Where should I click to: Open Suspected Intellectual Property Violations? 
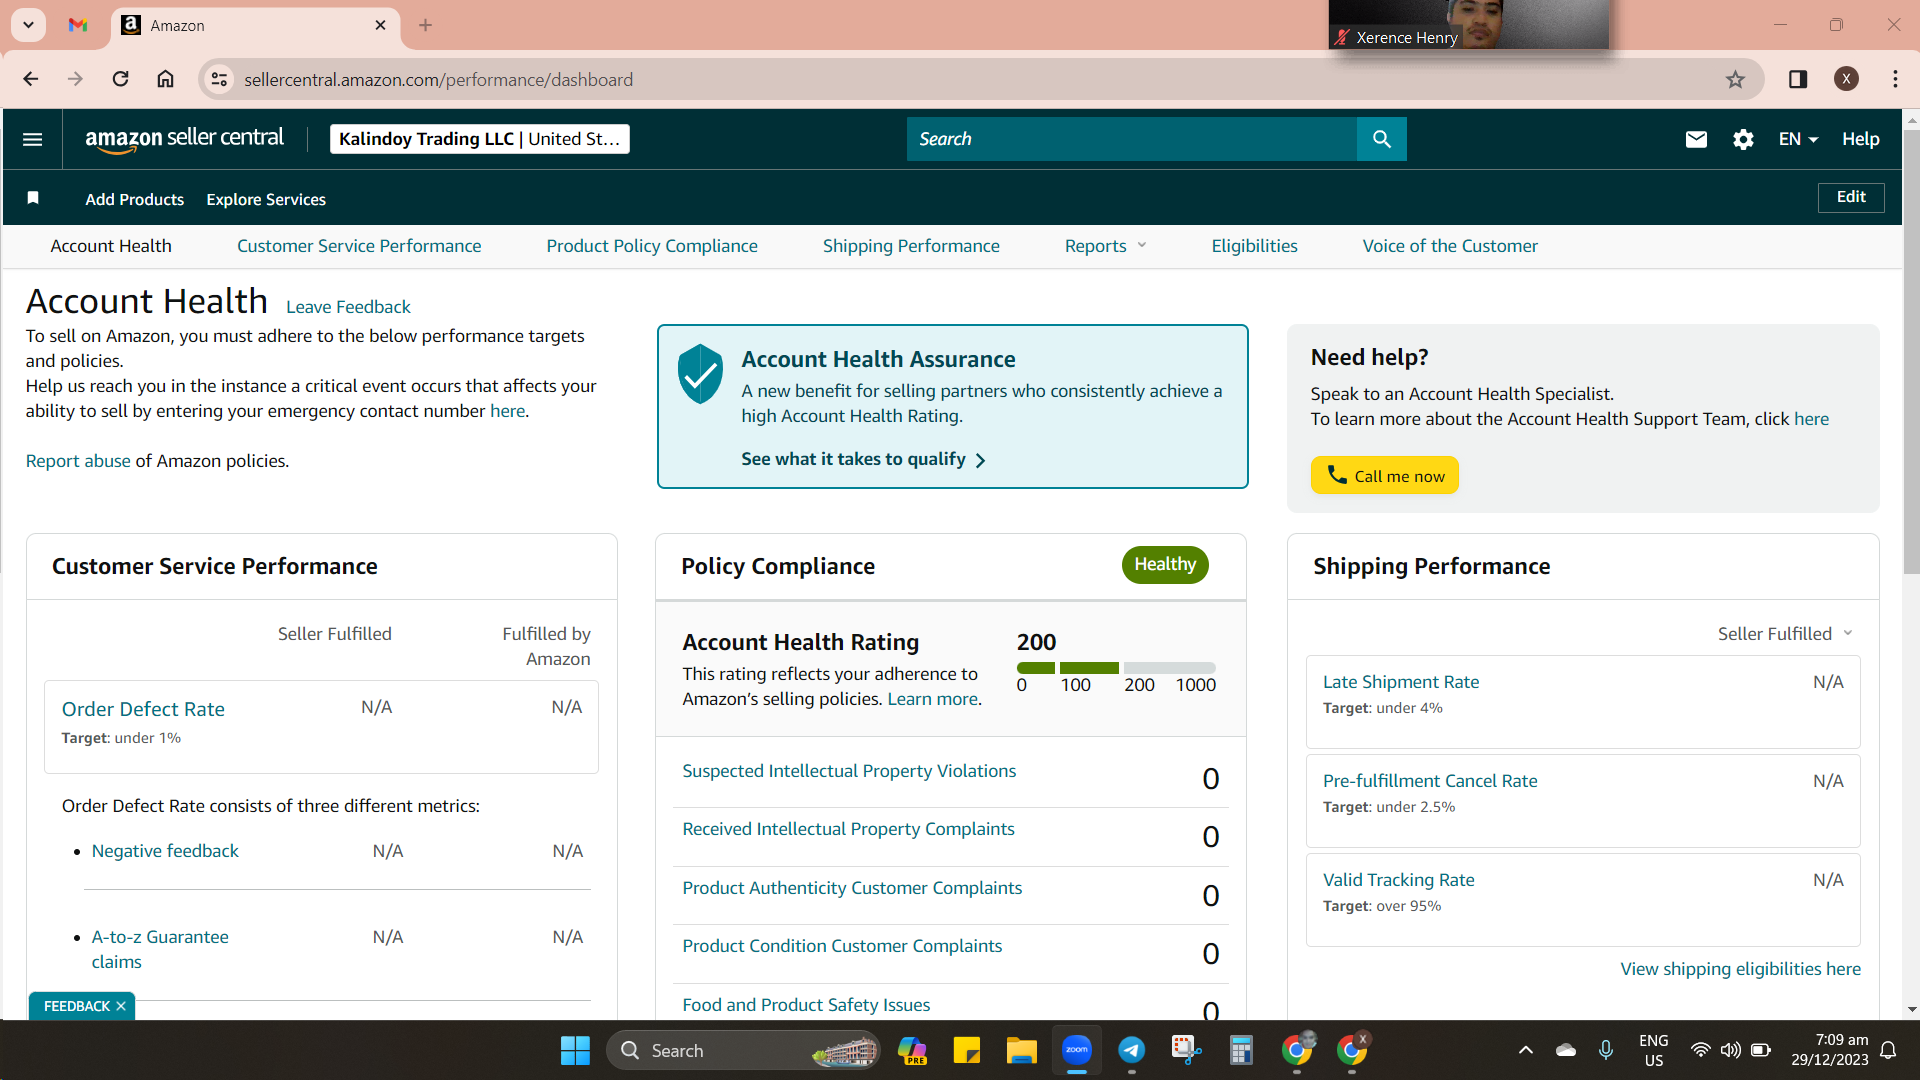[x=849, y=771]
